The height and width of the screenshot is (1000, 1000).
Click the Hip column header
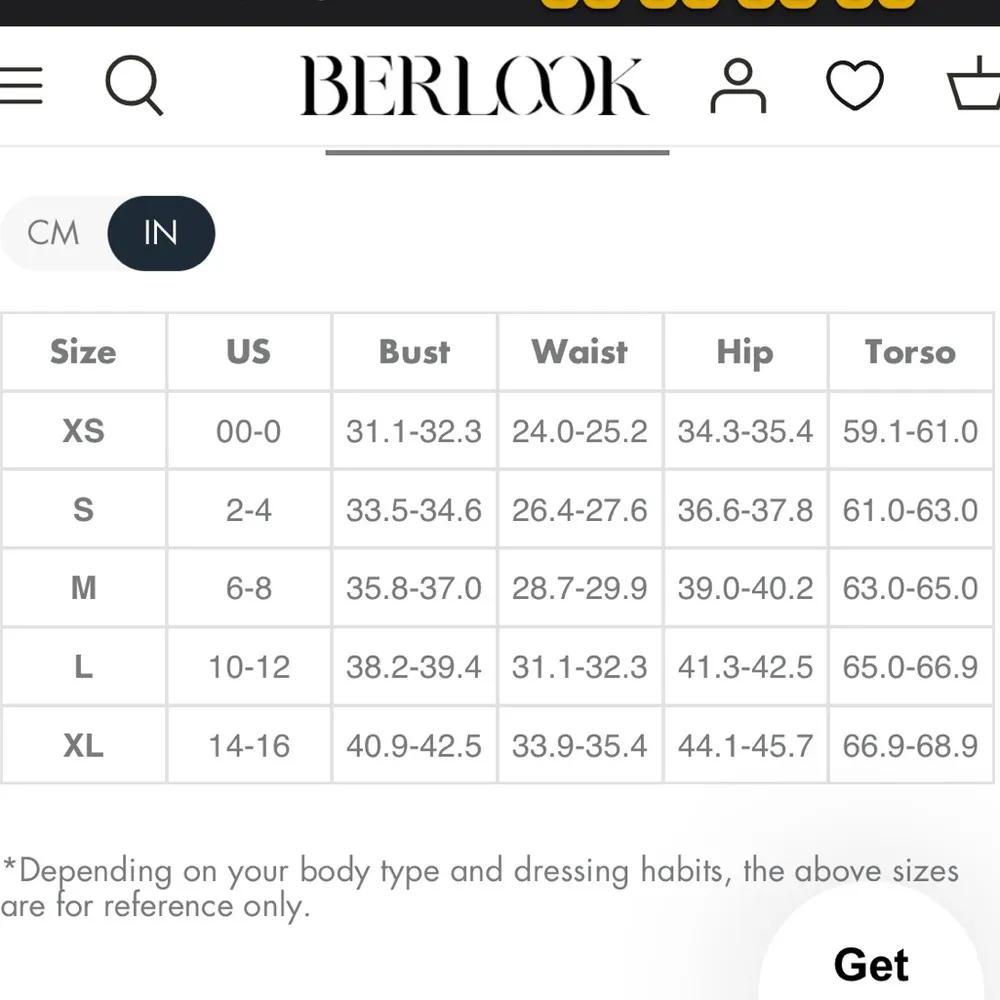point(745,352)
